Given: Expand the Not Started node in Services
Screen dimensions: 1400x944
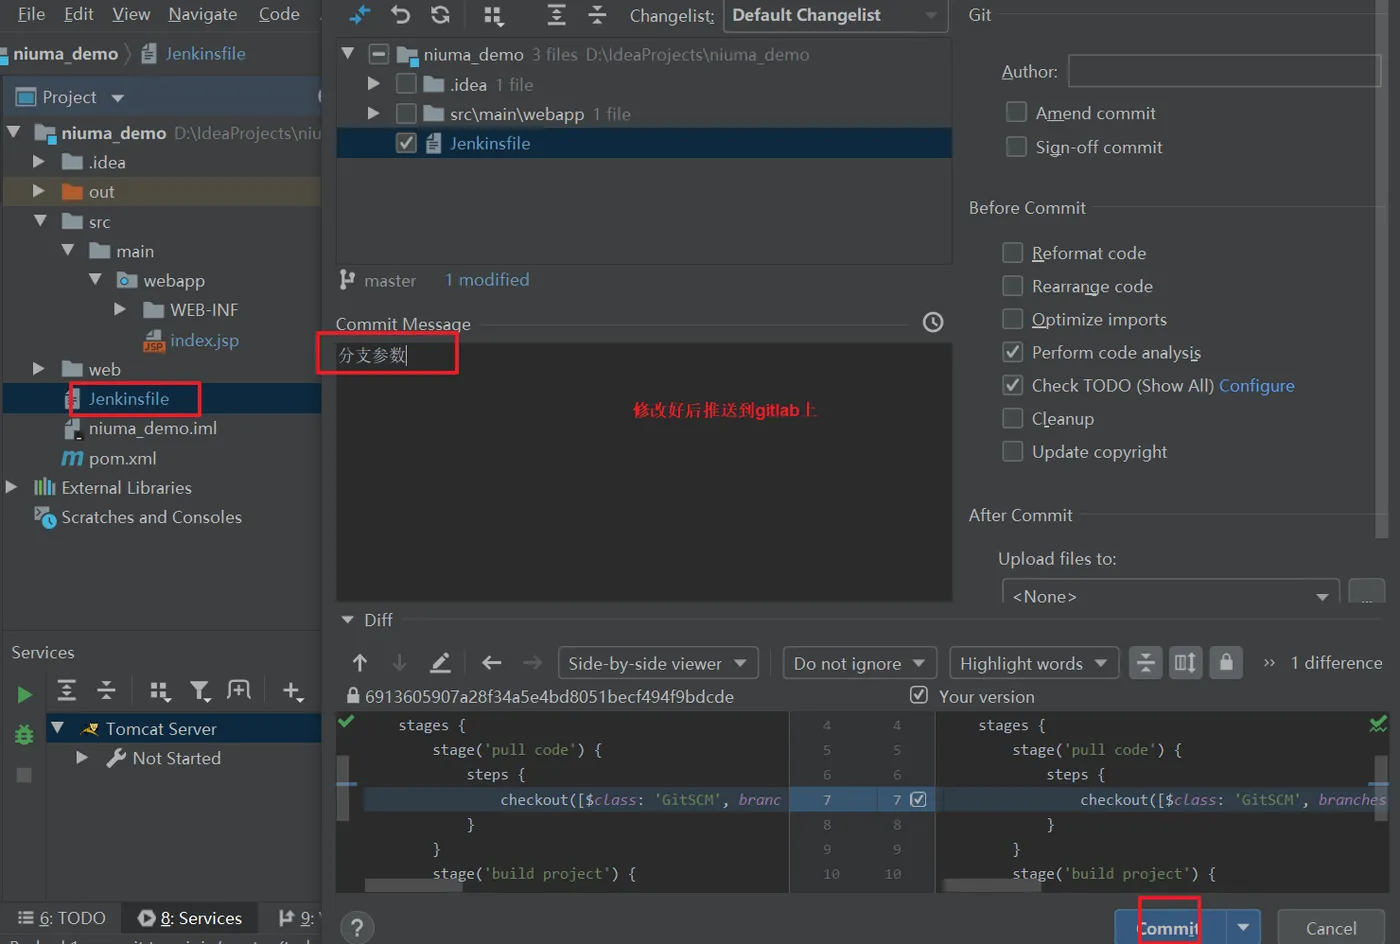Looking at the screenshot, I should tap(82, 758).
